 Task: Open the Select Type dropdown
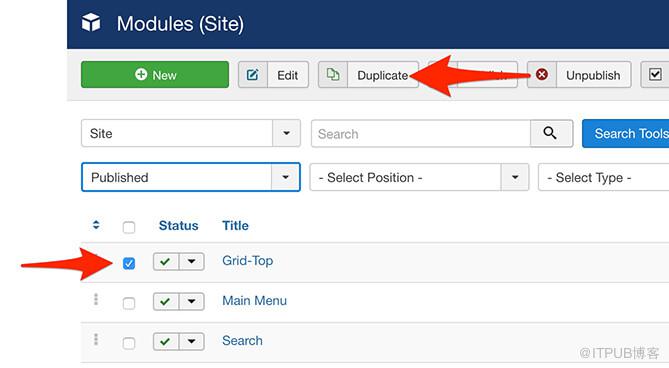tap(603, 177)
